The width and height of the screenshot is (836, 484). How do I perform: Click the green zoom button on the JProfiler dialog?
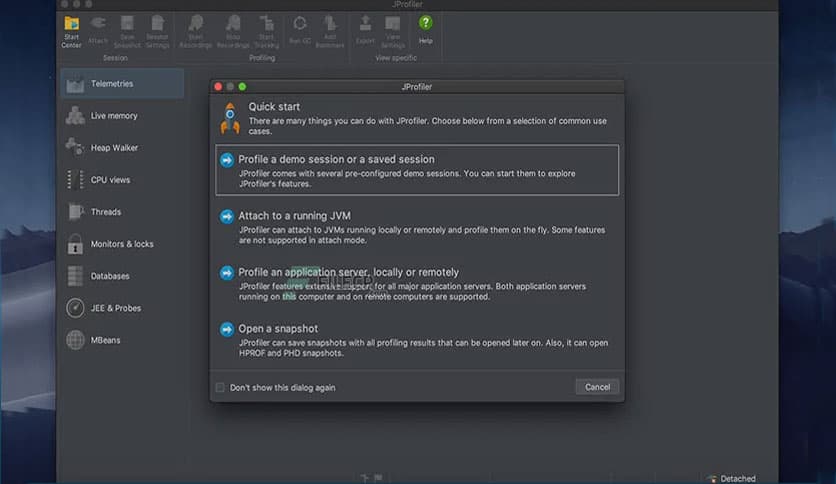point(242,86)
